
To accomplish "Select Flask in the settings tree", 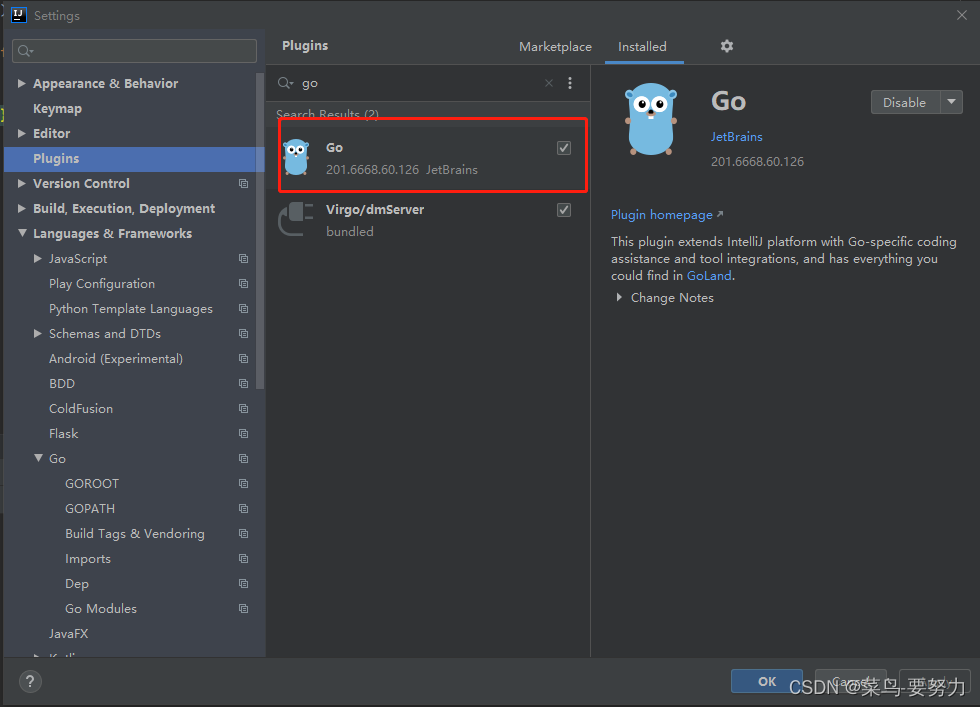I will pos(64,433).
